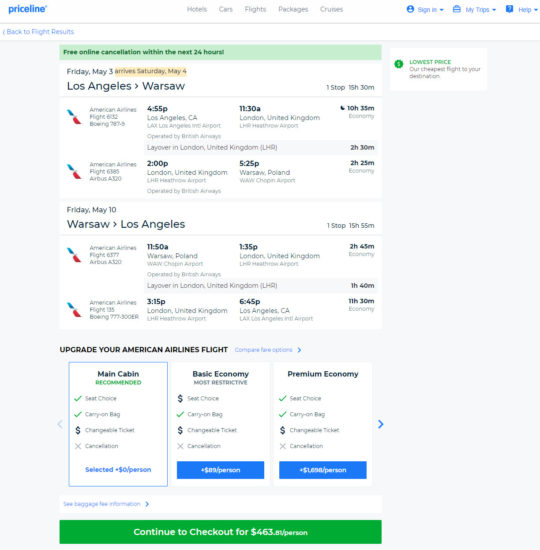Show next fare options with right arrow
The image size is (540, 550).
click(x=381, y=424)
